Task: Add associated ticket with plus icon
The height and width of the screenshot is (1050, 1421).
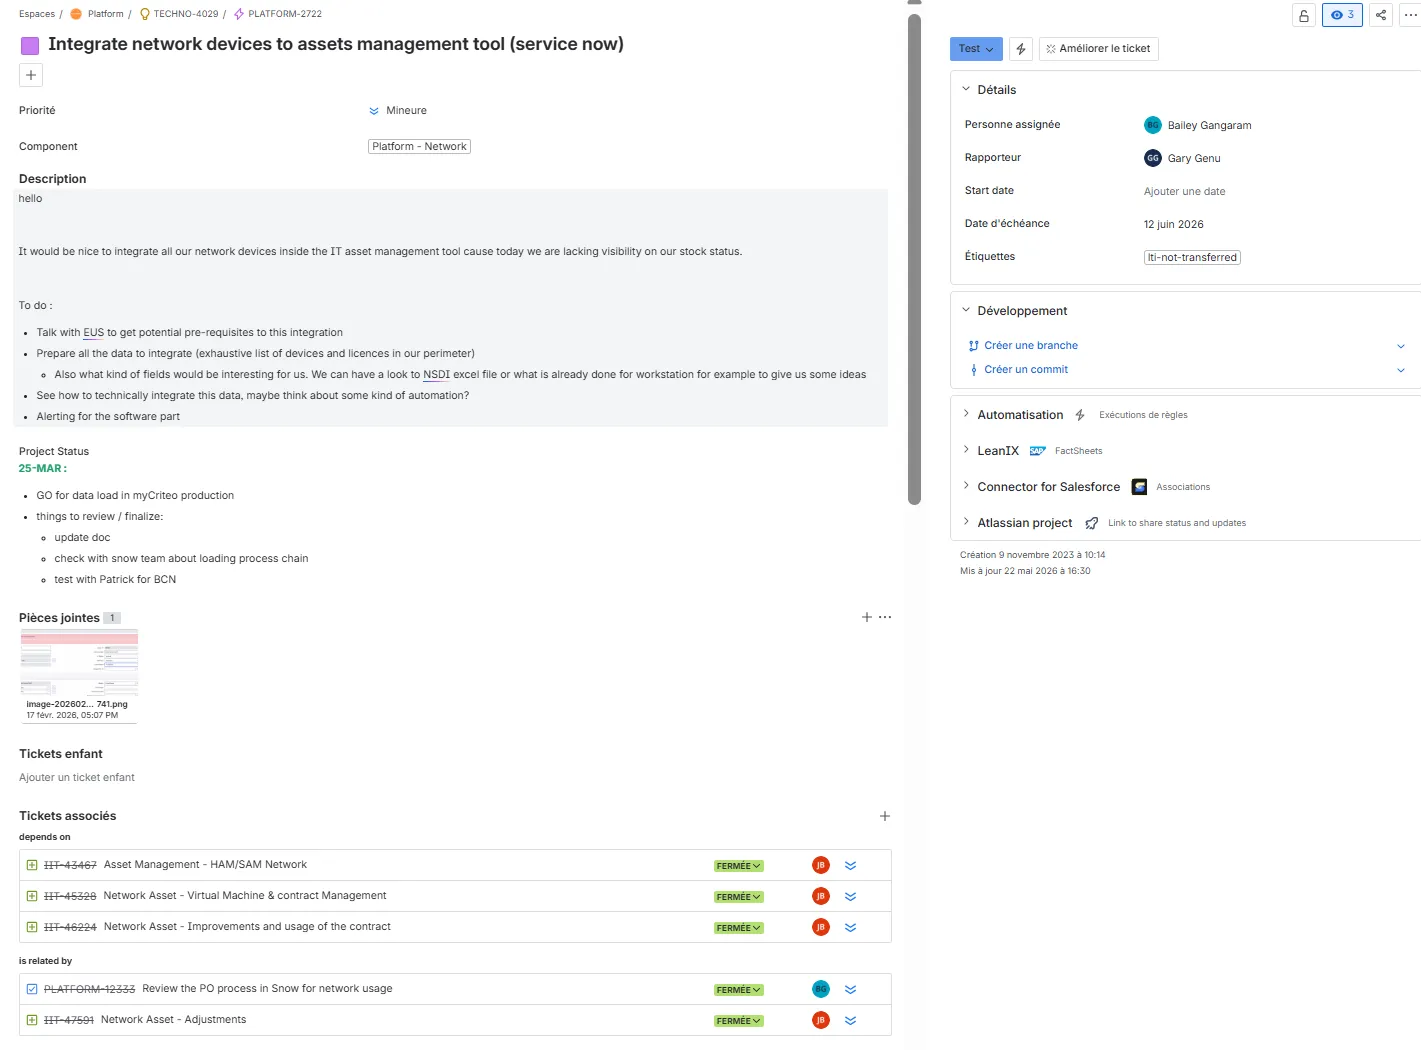Action: 885,816
